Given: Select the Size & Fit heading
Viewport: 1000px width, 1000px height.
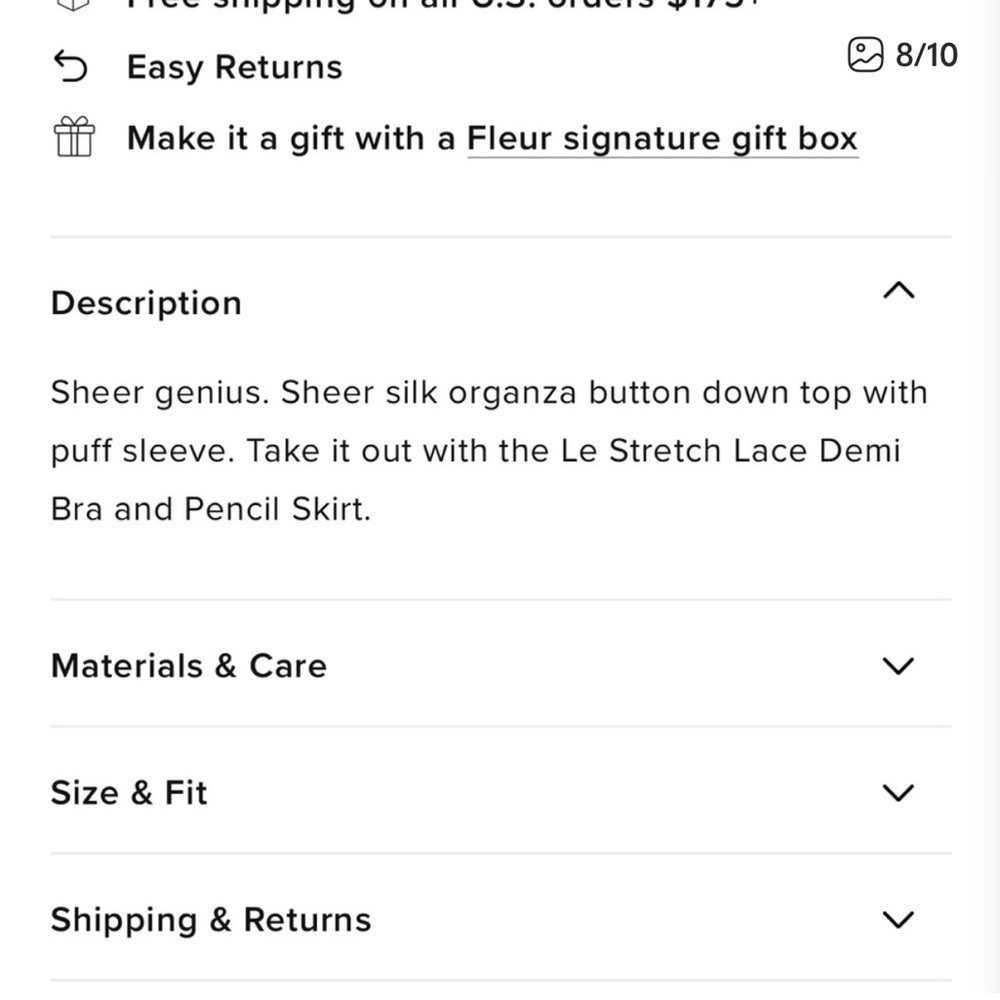Looking at the screenshot, I should [129, 793].
